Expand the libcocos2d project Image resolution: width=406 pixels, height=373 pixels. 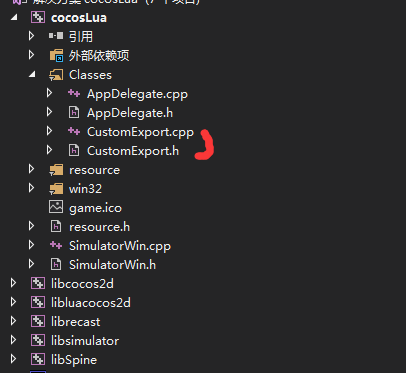click(x=13, y=283)
